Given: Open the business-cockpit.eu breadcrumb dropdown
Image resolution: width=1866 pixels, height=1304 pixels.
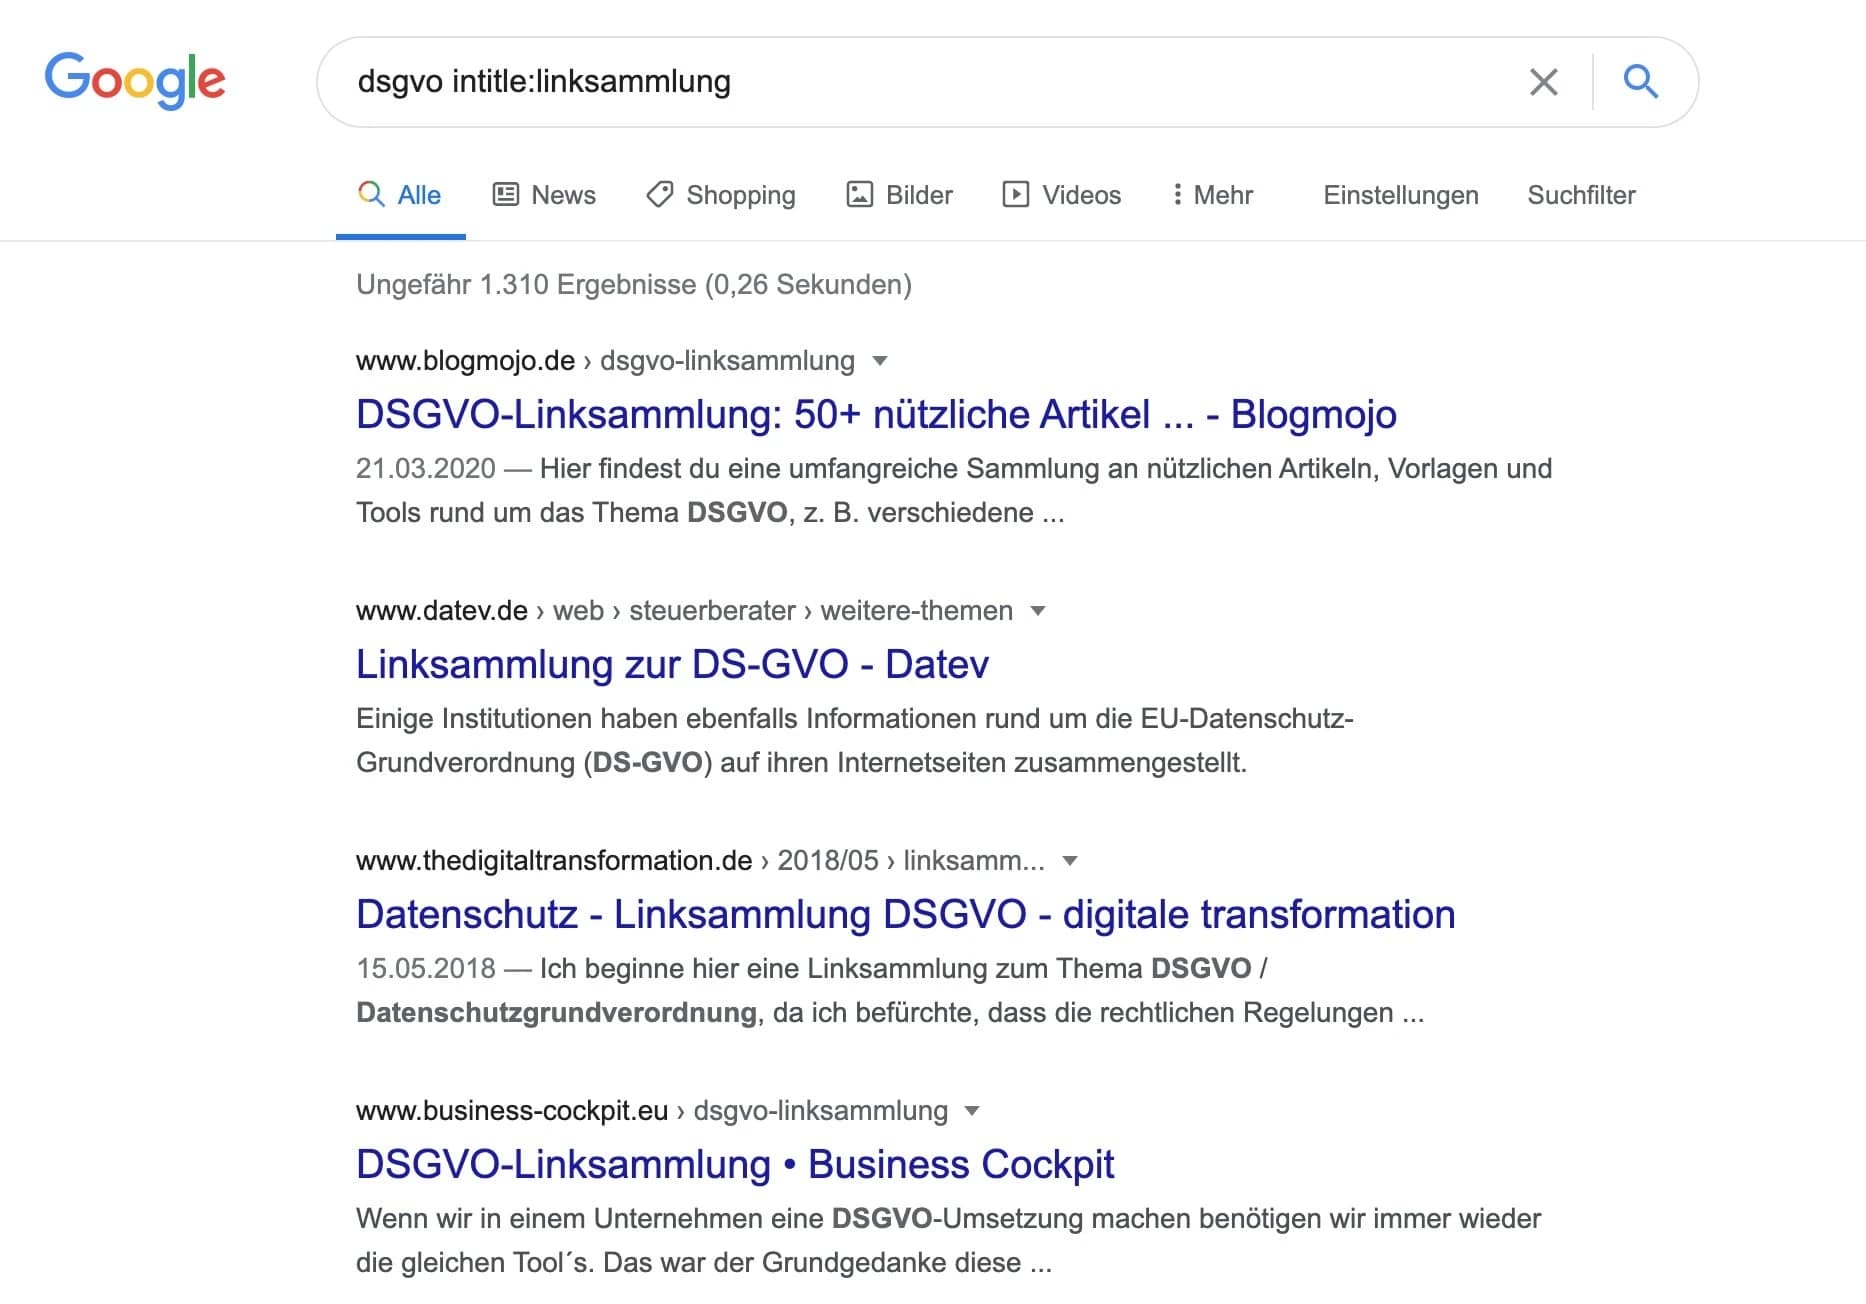Looking at the screenshot, I should [x=971, y=1110].
